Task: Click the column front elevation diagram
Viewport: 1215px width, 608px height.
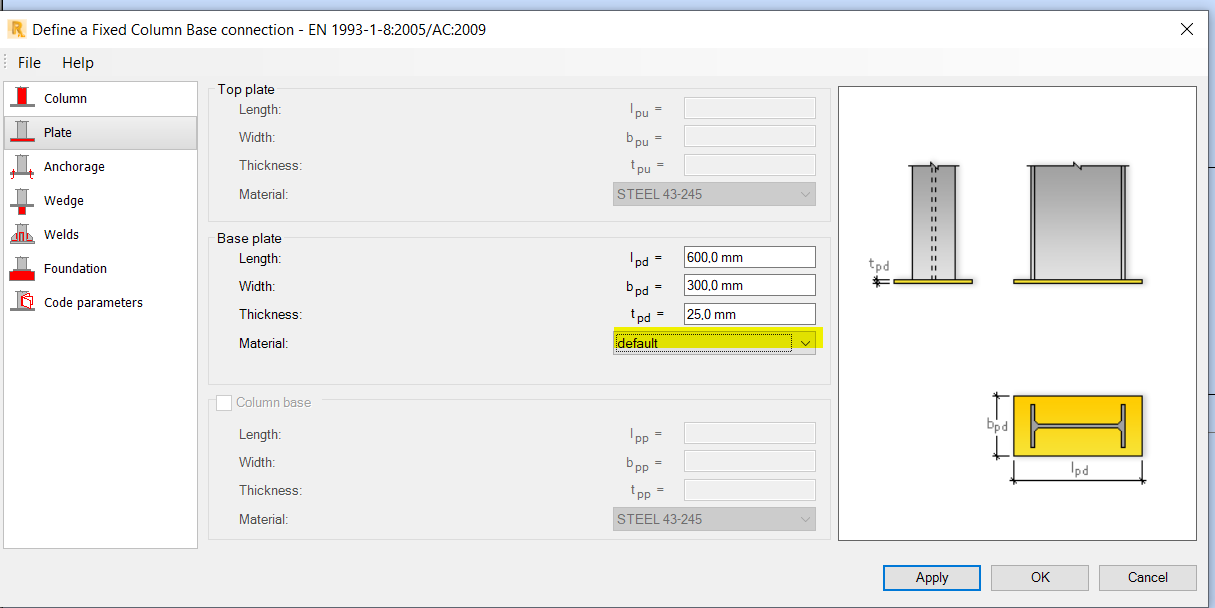Action: pos(1078,224)
